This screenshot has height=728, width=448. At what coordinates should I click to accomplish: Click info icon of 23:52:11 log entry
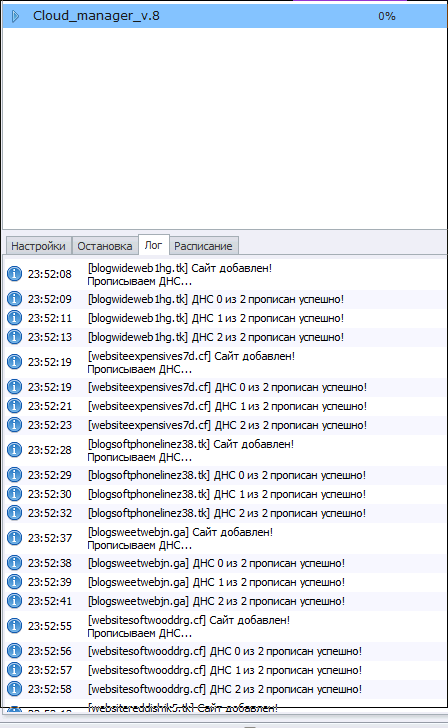(x=14, y=318)
